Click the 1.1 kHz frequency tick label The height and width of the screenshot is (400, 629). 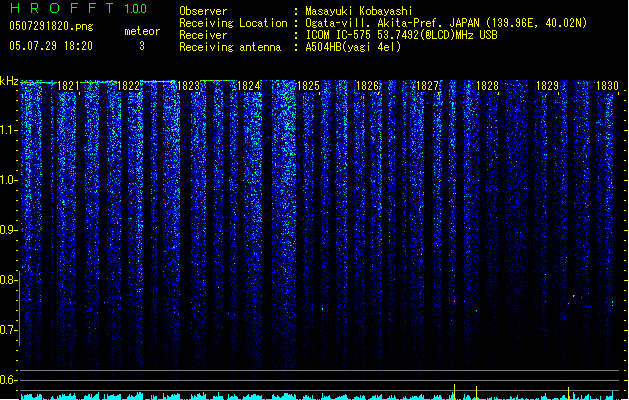[x=8, y=130]
